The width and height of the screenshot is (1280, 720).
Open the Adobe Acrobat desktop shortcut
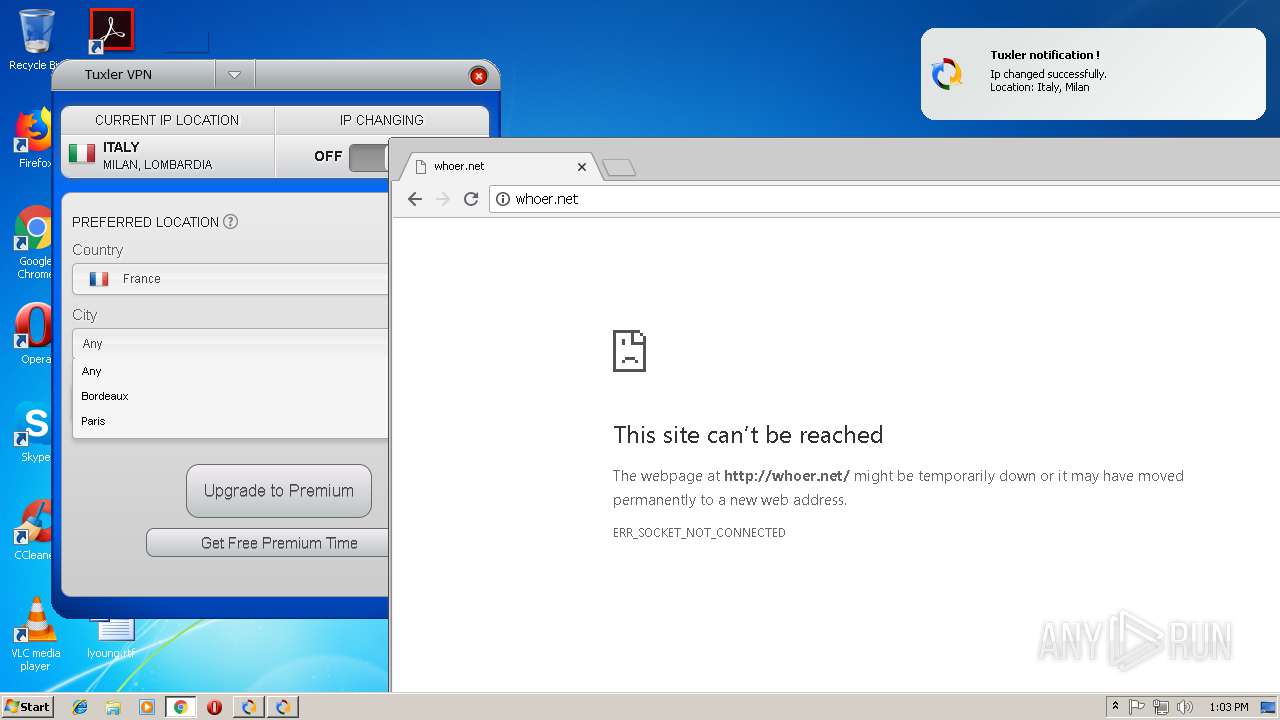click(111, 31)
